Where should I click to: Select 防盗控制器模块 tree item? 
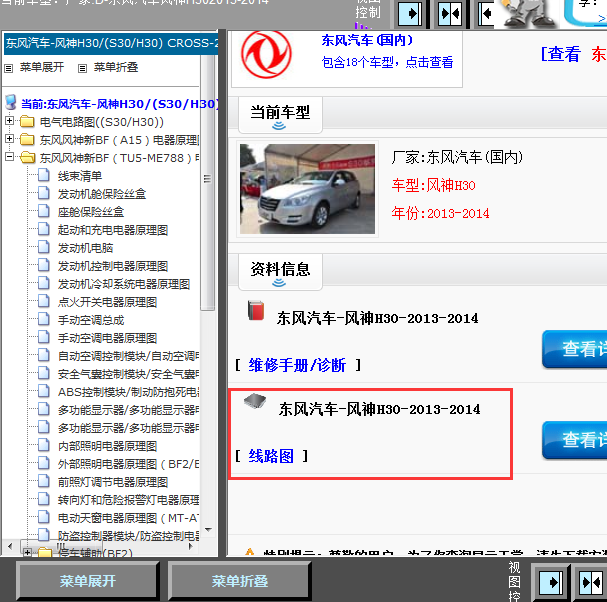tap(128, 536)
